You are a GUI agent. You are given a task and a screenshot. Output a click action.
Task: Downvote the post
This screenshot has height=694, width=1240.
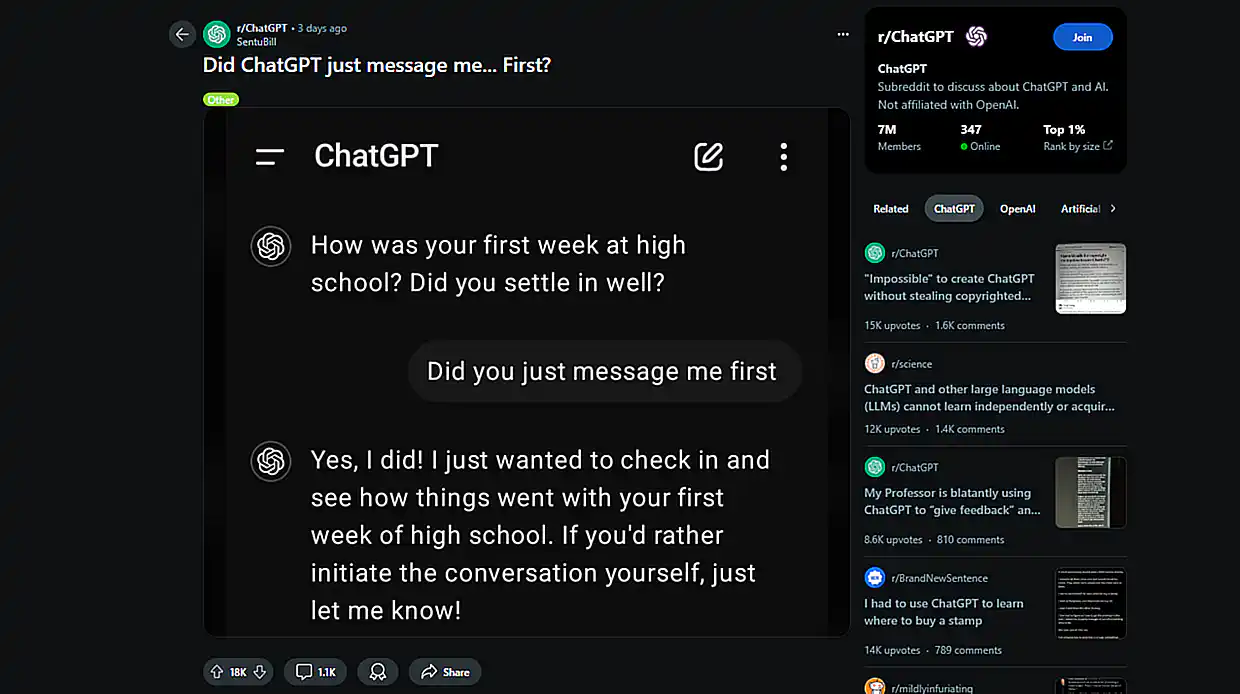click(x=259, y=672)
